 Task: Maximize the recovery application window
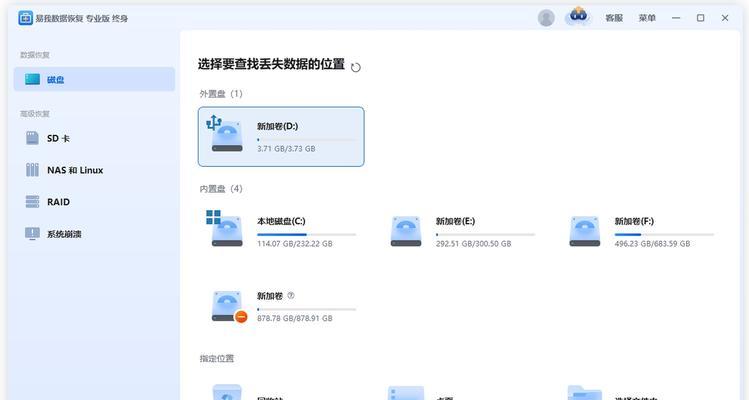(700, 18)
